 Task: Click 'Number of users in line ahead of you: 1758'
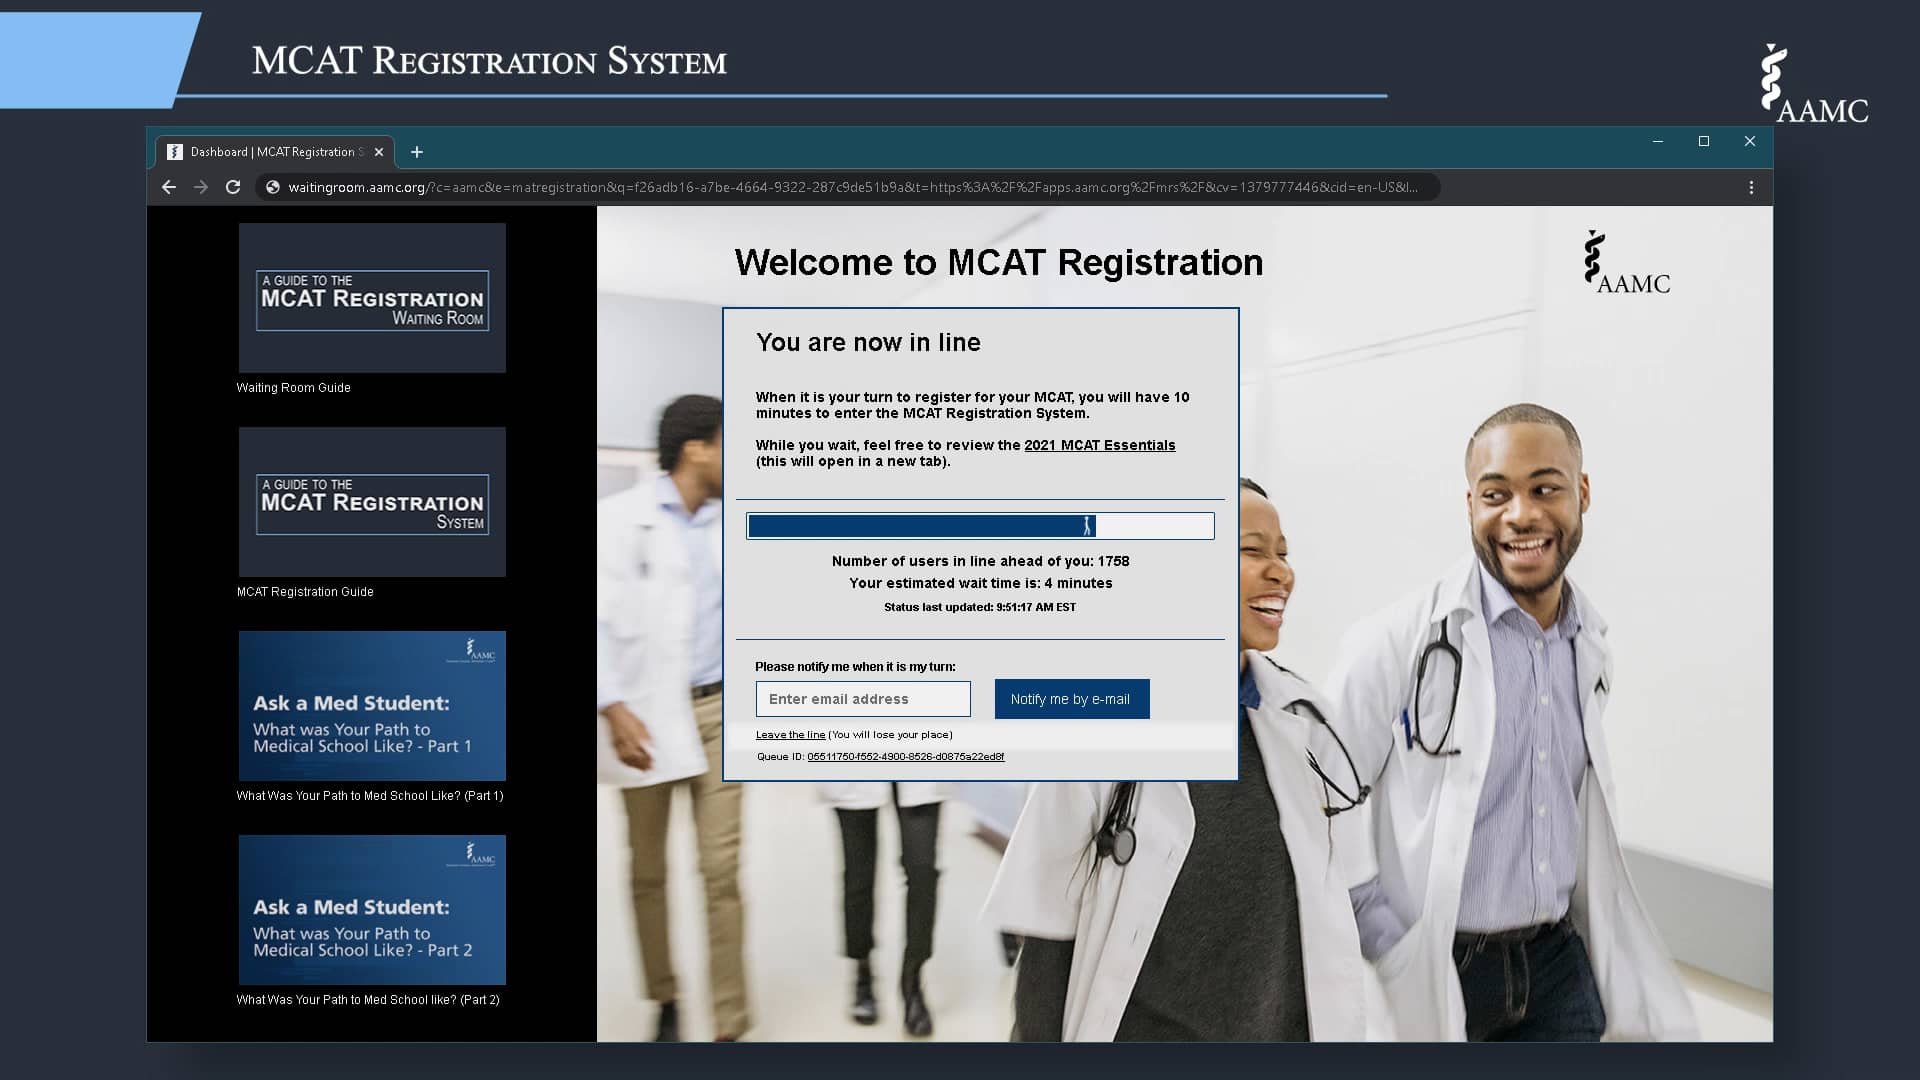(980, 561)
